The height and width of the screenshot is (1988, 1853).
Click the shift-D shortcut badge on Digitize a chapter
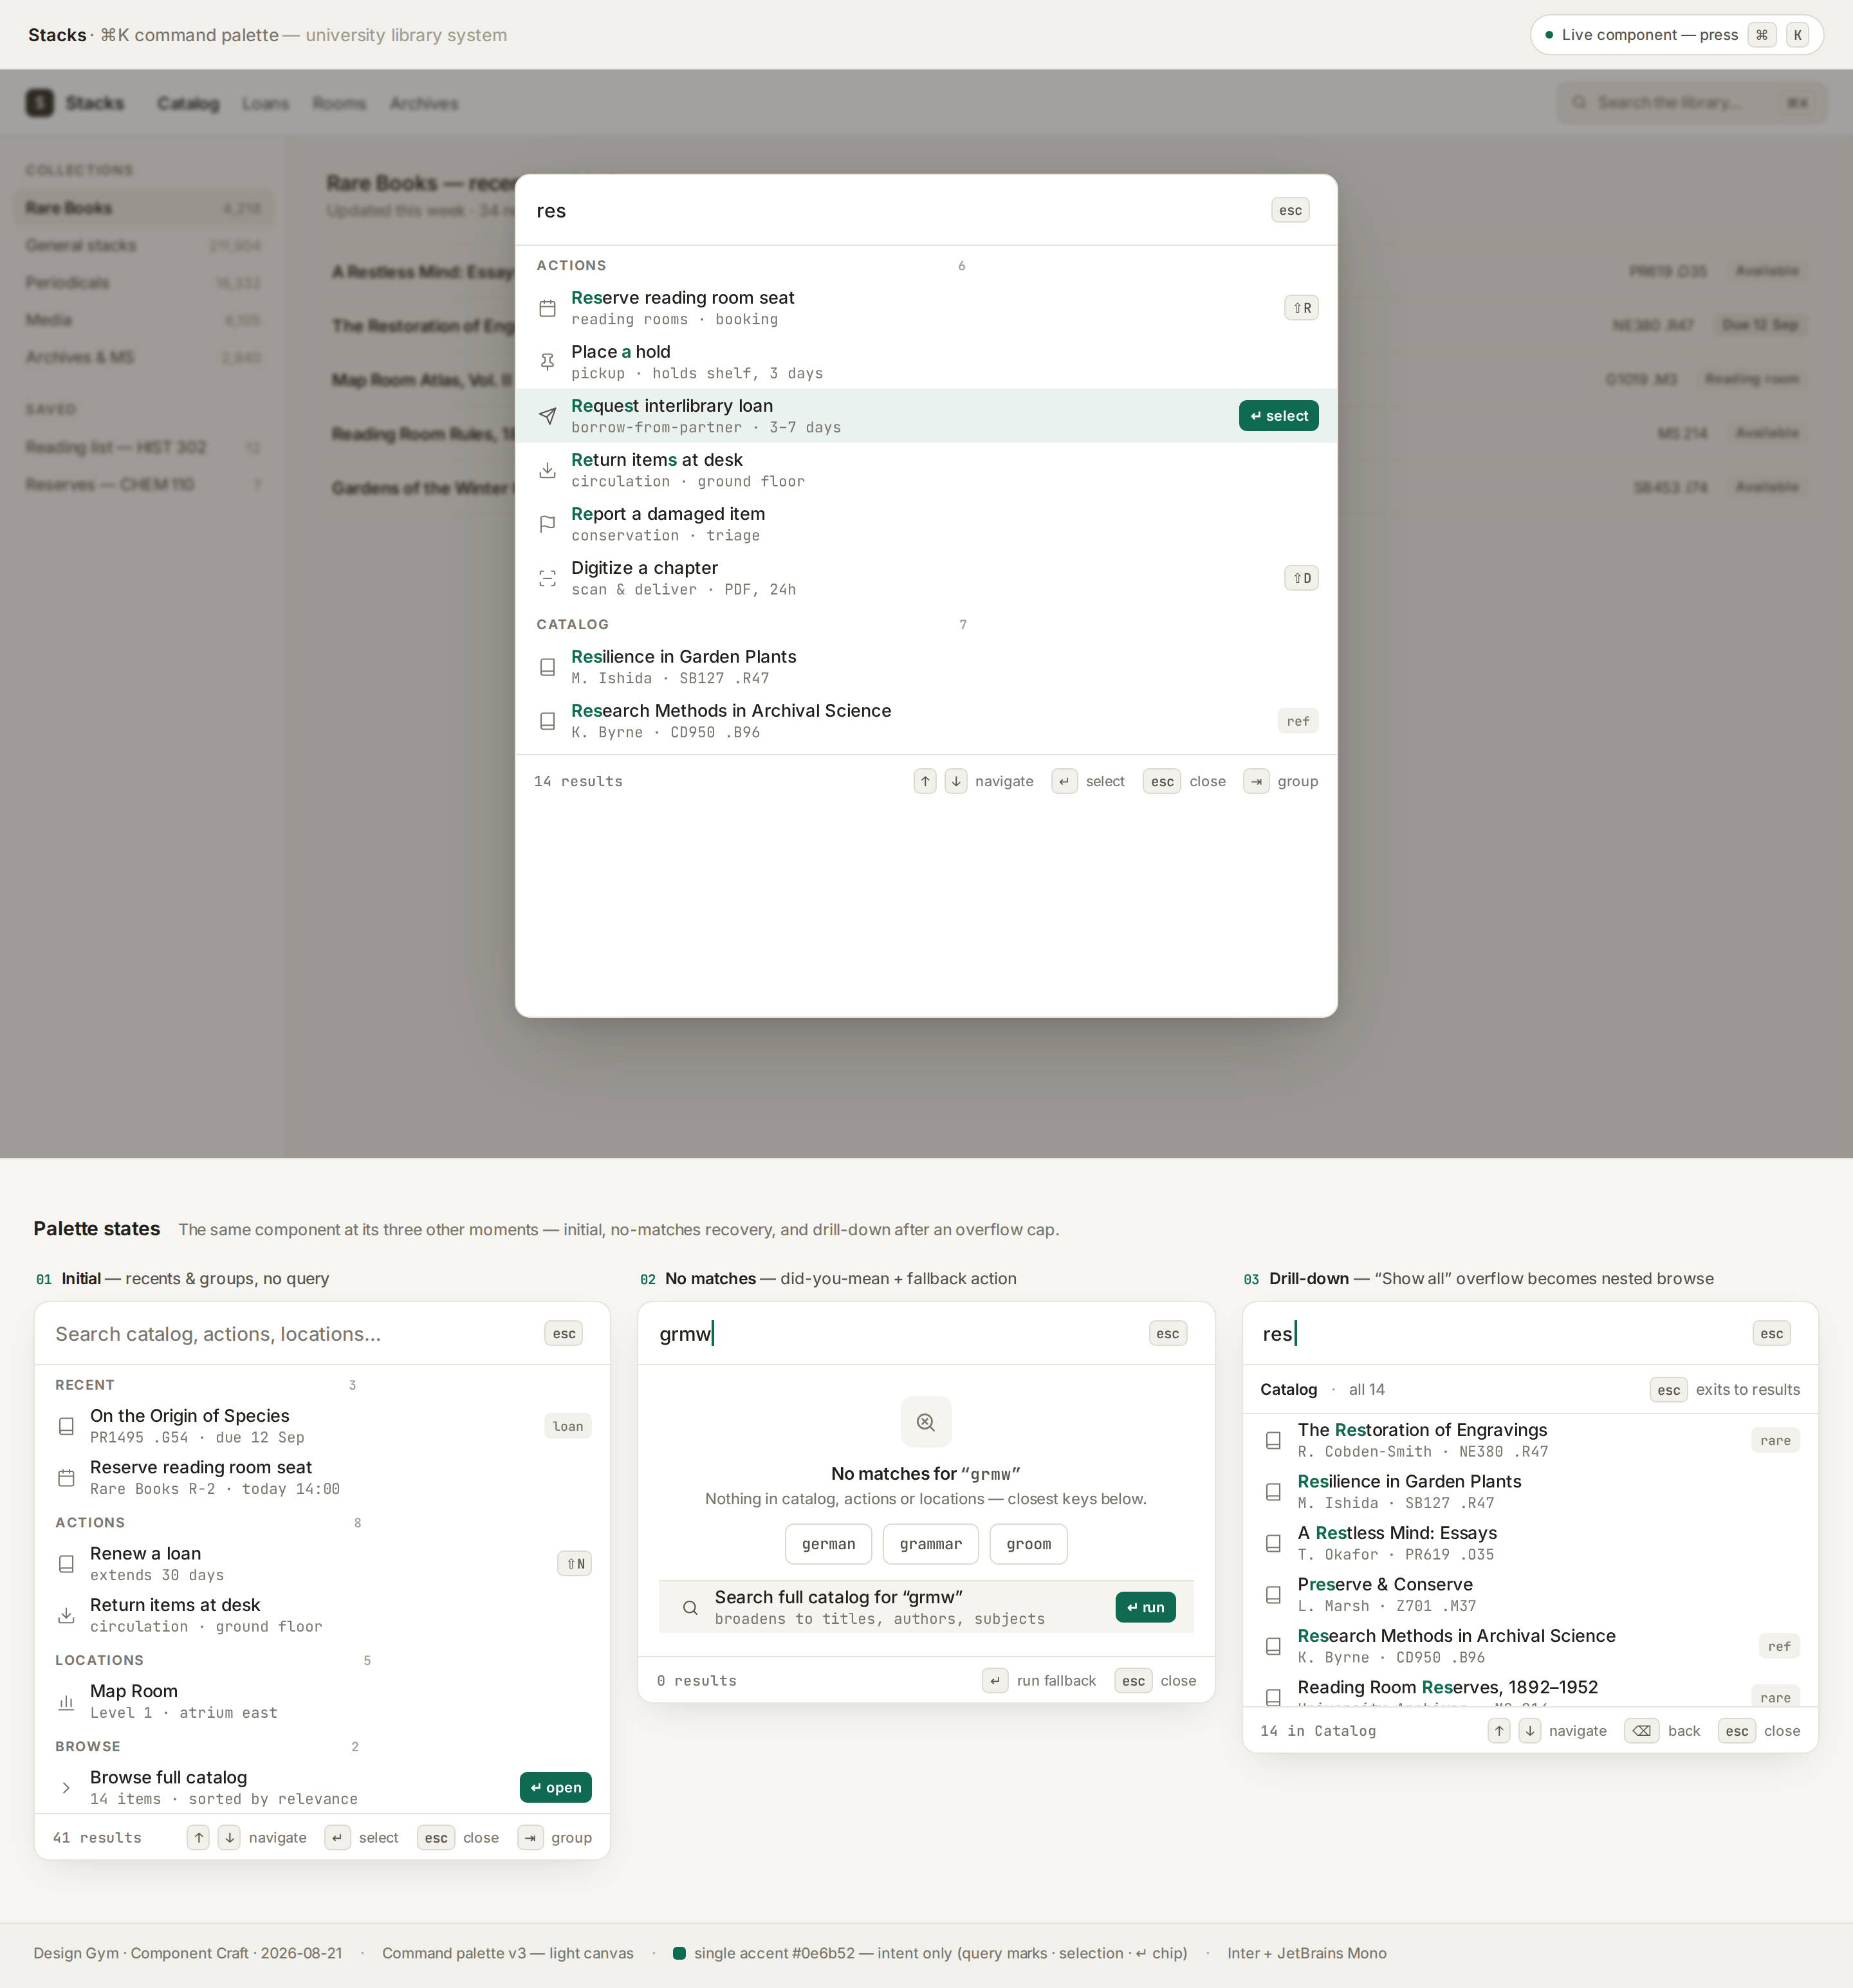click(x=1301, y=578)
